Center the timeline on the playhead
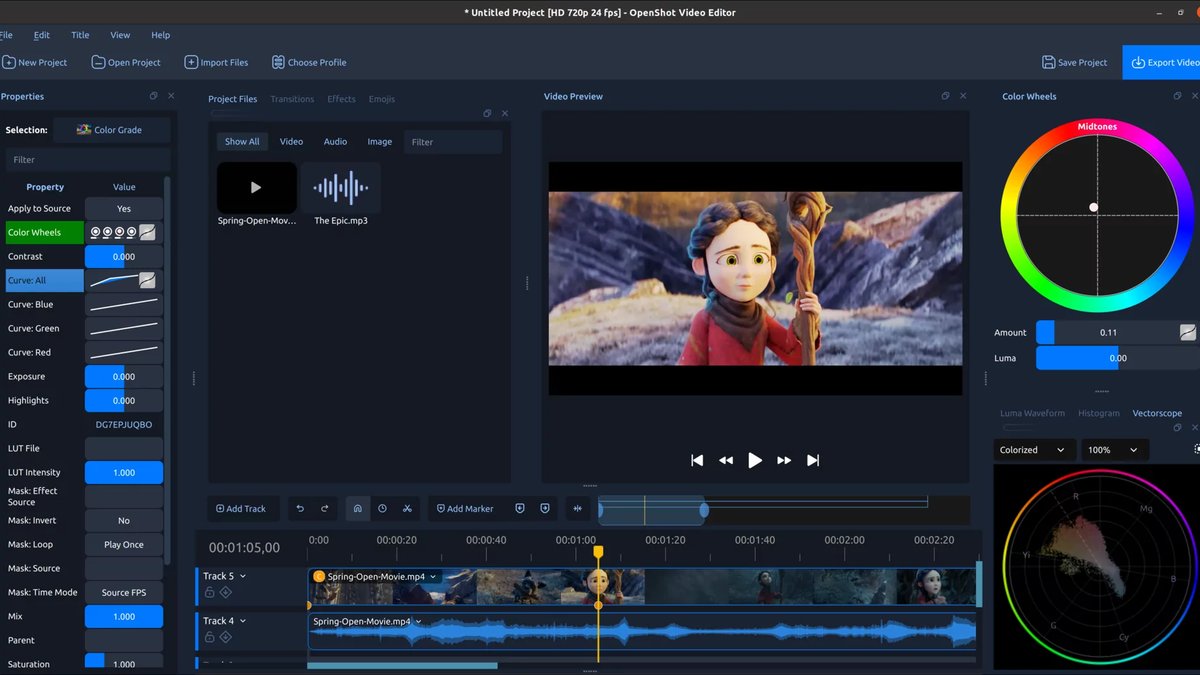1200x675 pixels. tap(577, 508)
